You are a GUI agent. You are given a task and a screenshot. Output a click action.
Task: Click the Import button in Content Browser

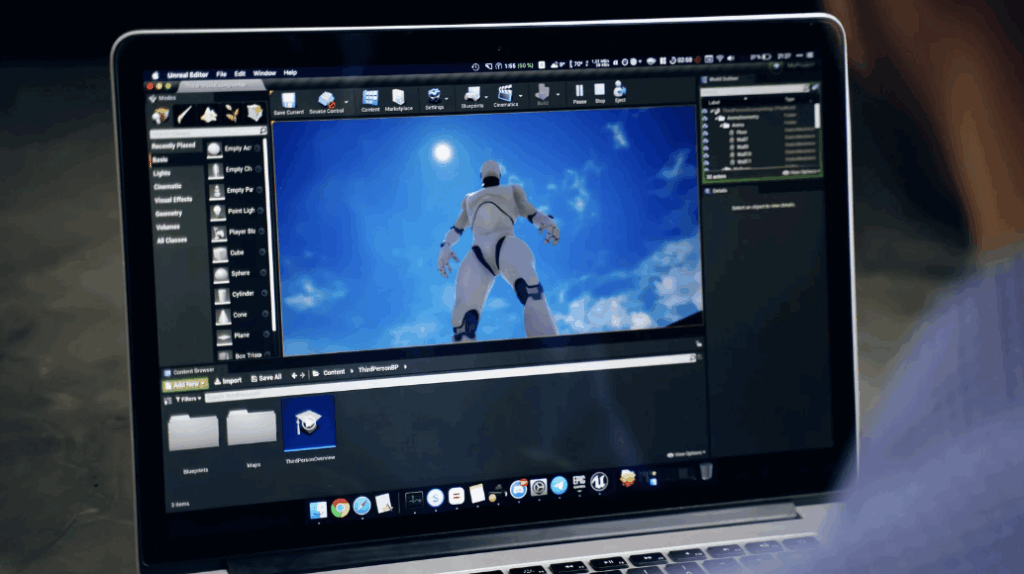click(228, 380)
